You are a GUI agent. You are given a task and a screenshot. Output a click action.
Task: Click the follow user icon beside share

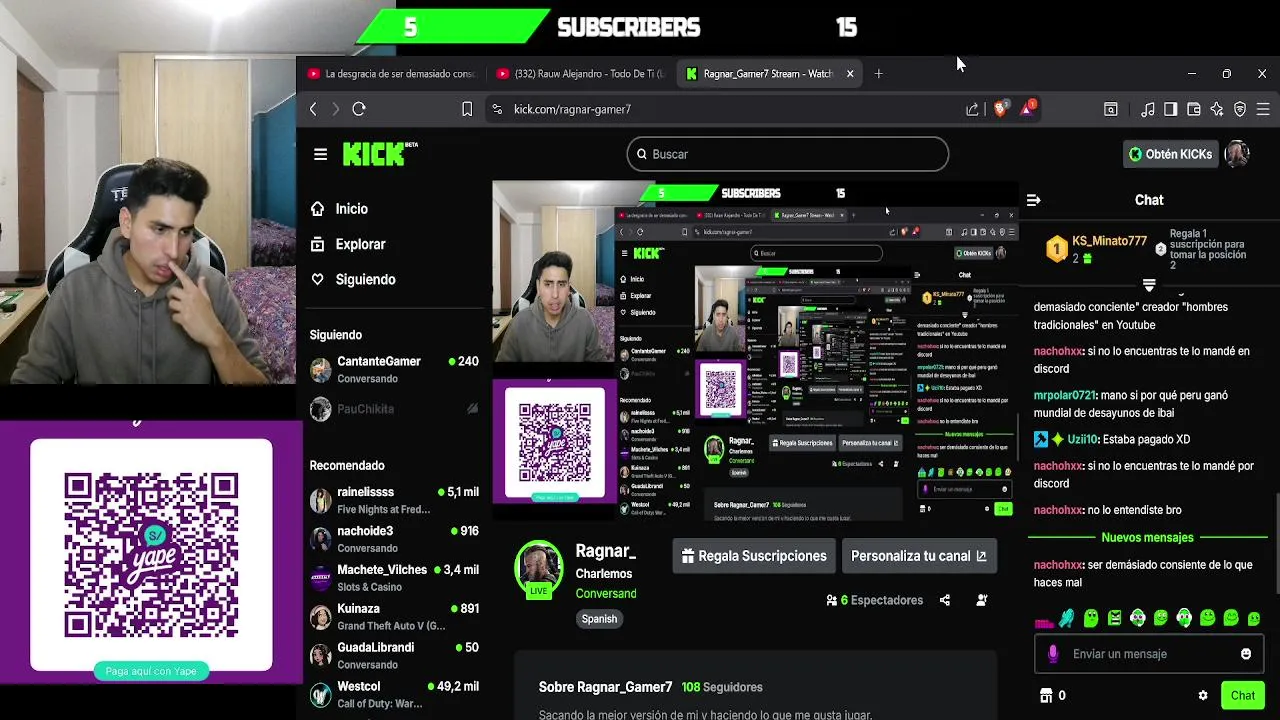coord(982,600)
